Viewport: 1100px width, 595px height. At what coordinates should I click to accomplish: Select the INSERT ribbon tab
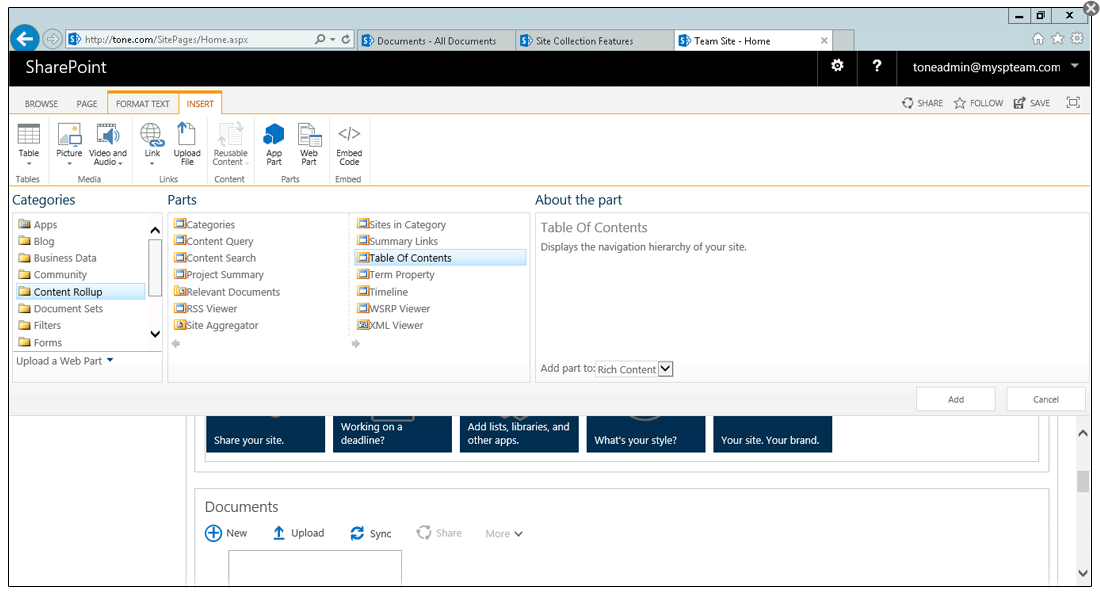(x=200, y=104)
